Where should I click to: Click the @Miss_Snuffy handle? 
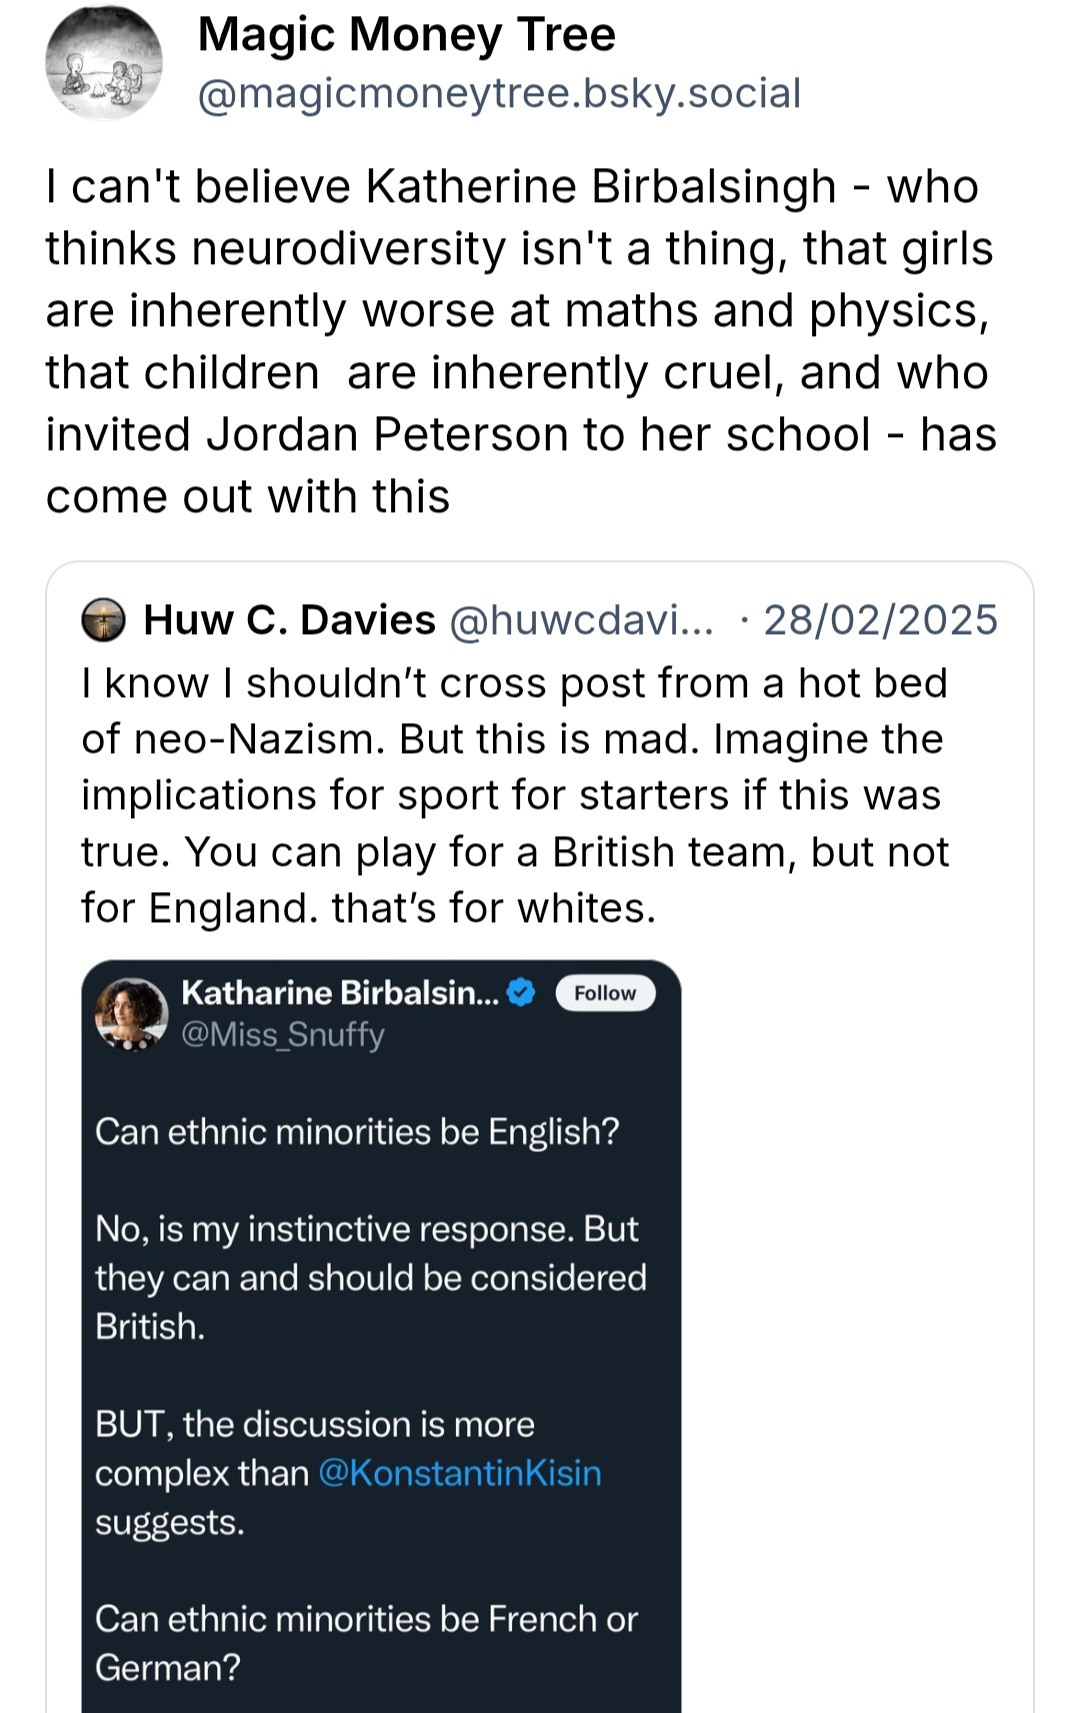282,1034
